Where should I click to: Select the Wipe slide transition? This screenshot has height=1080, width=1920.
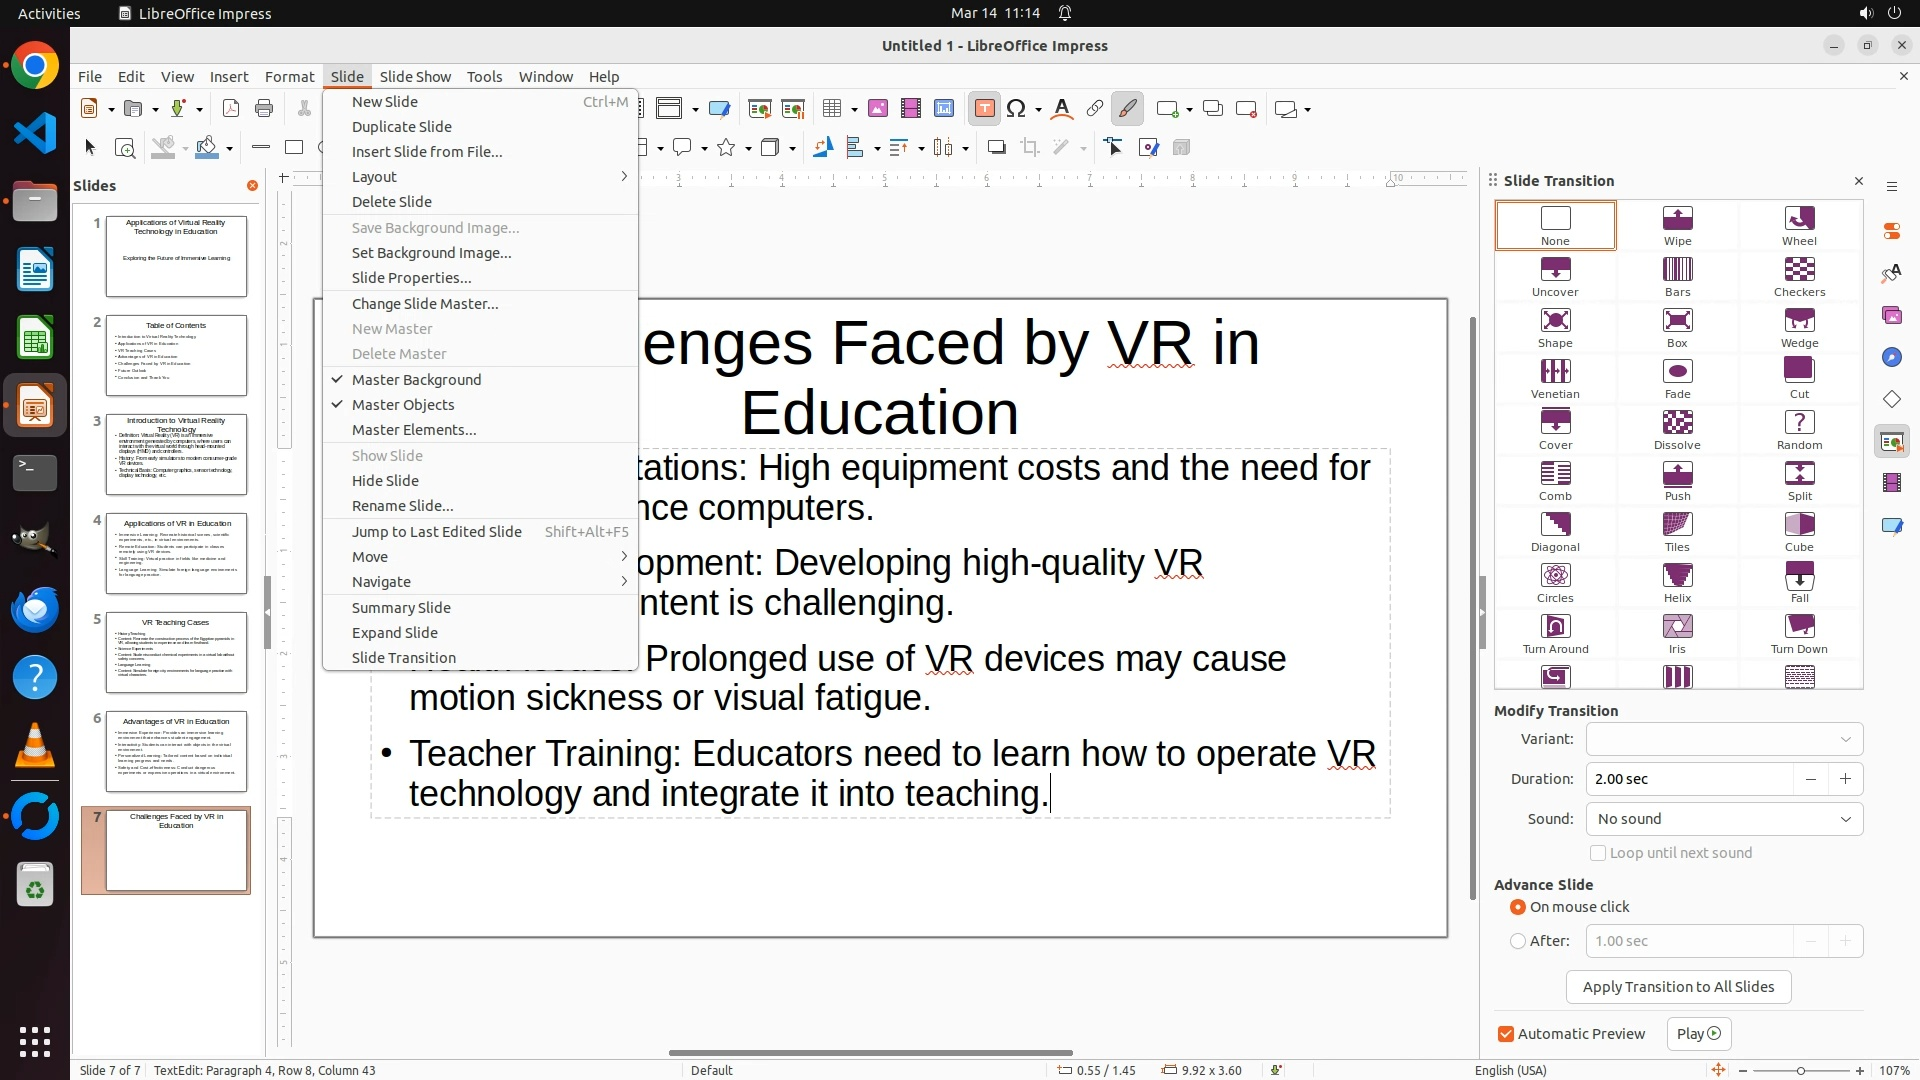point(1677,225)
